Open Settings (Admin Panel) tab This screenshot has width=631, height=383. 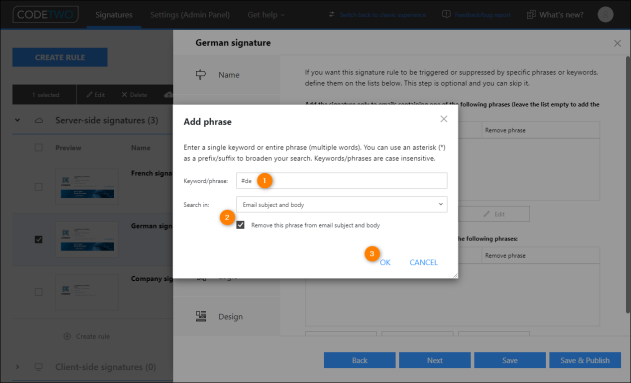[190, 15]
